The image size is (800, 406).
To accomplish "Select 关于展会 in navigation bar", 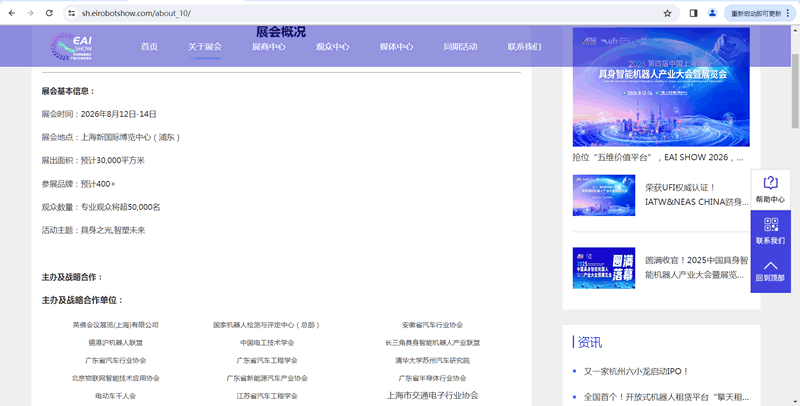I will click(x=205, y=47).
